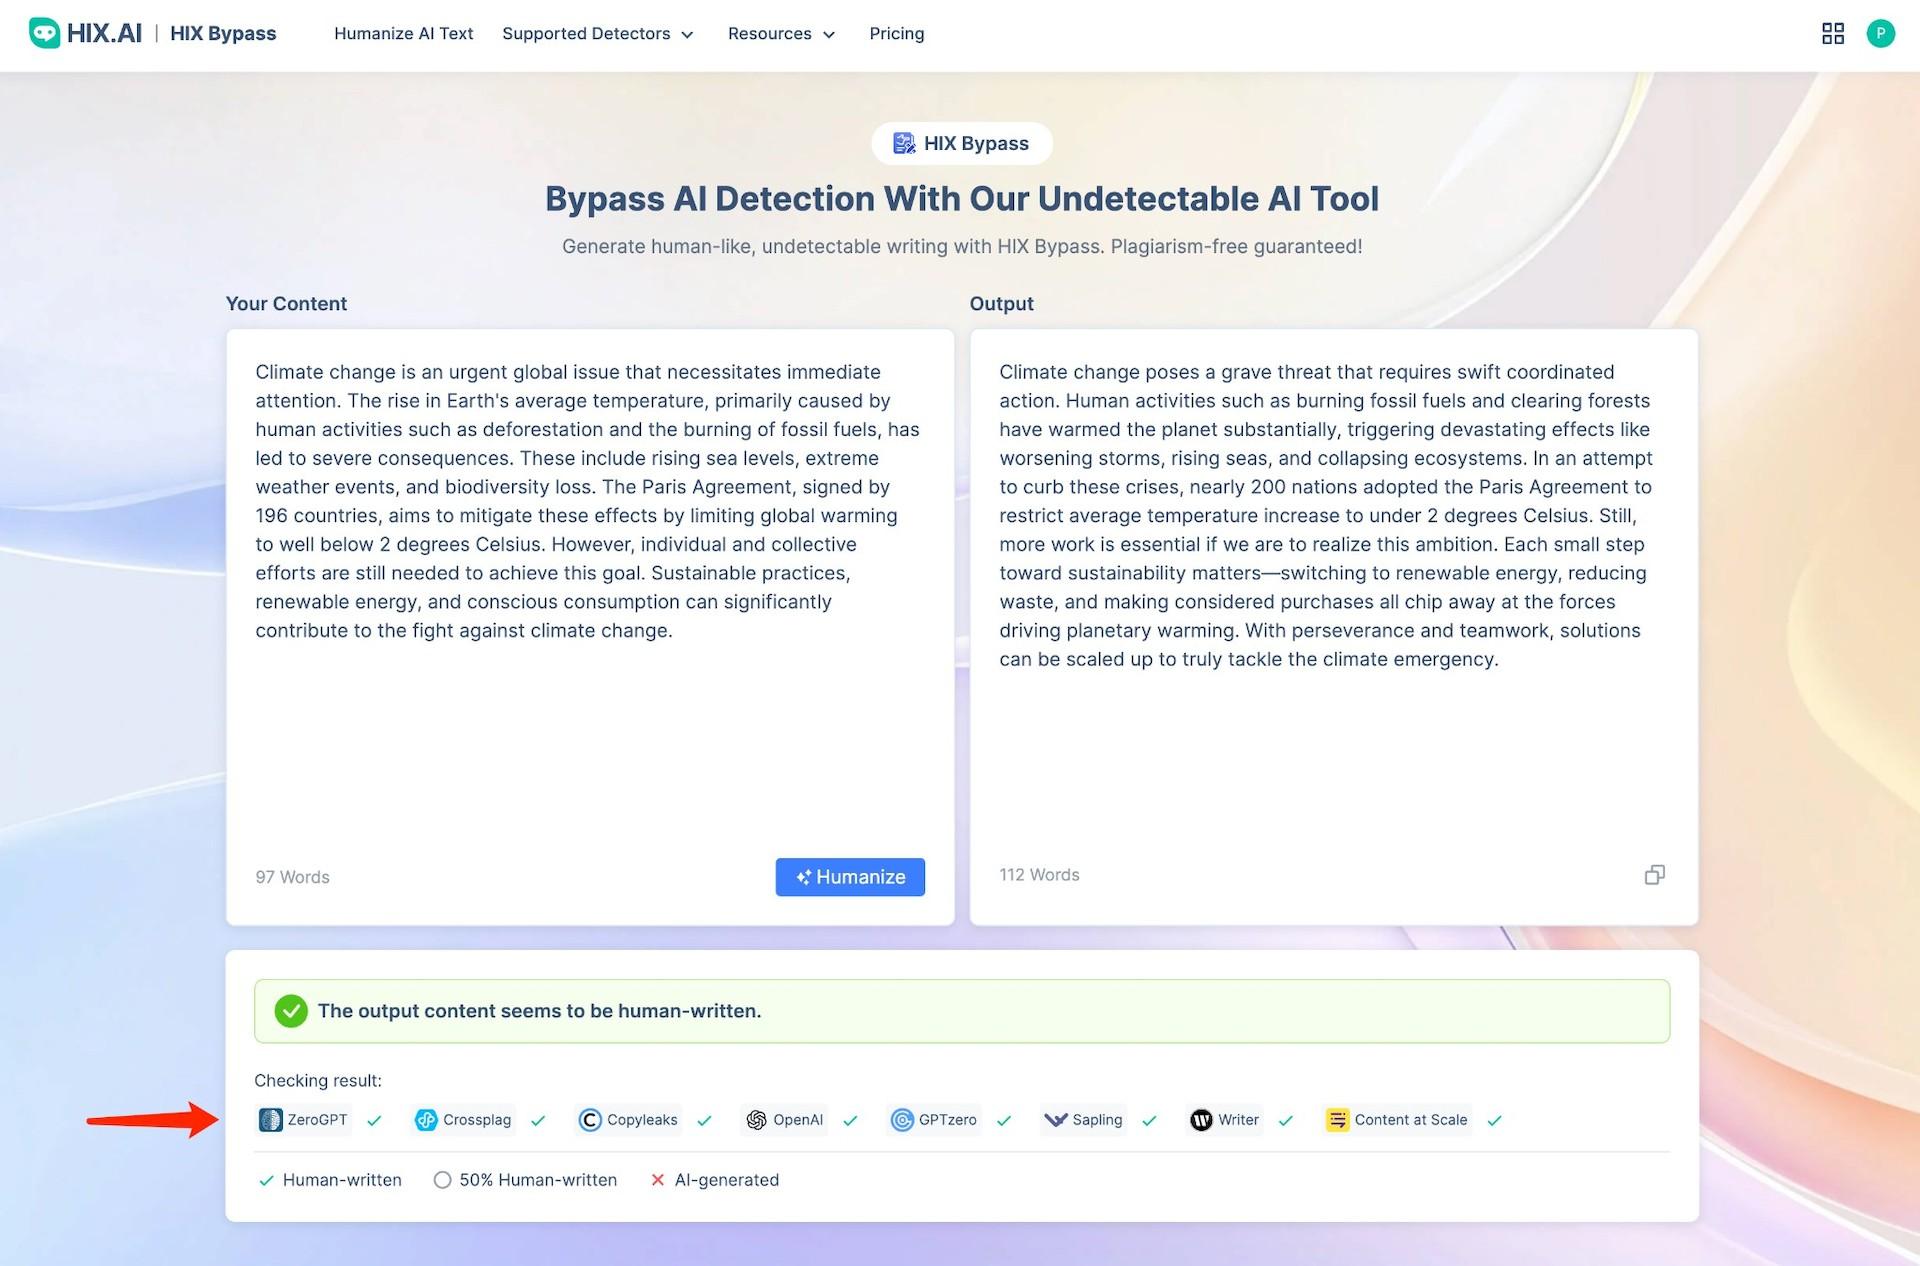
Task: Click the "97 Words" counter
Action: coord(292,877)
